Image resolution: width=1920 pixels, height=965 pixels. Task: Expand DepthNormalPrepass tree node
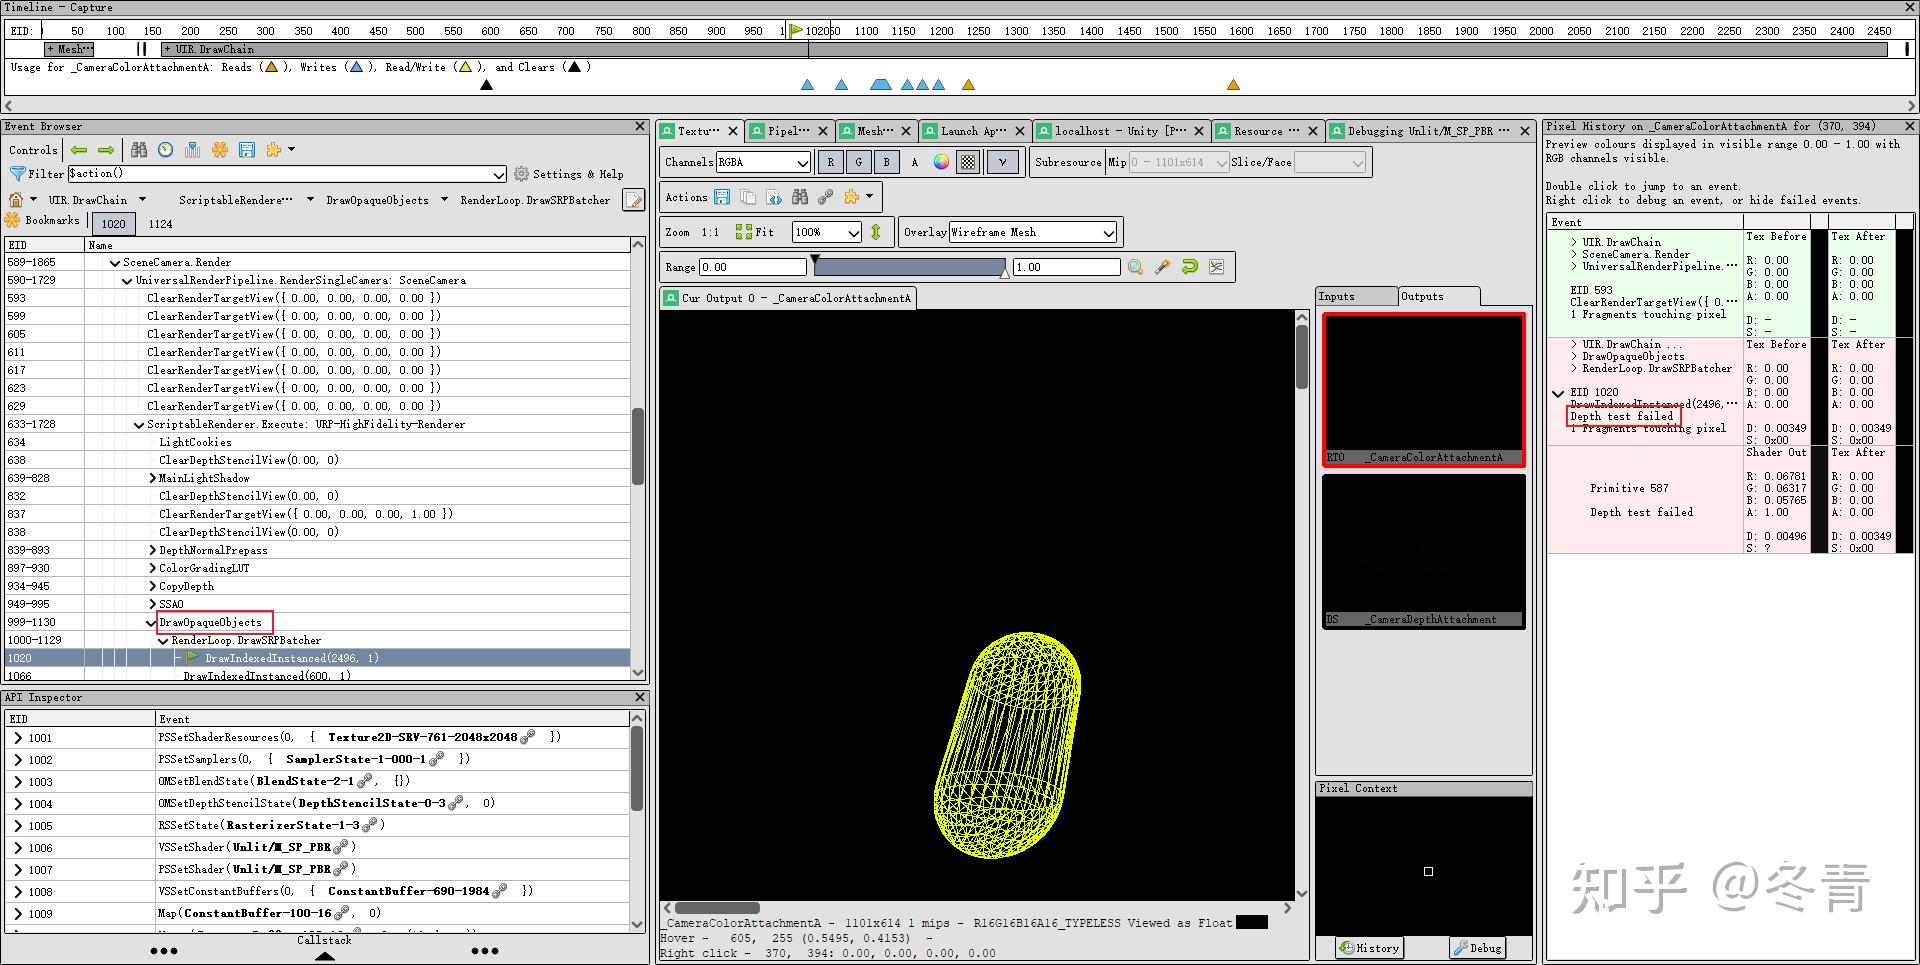152,551
